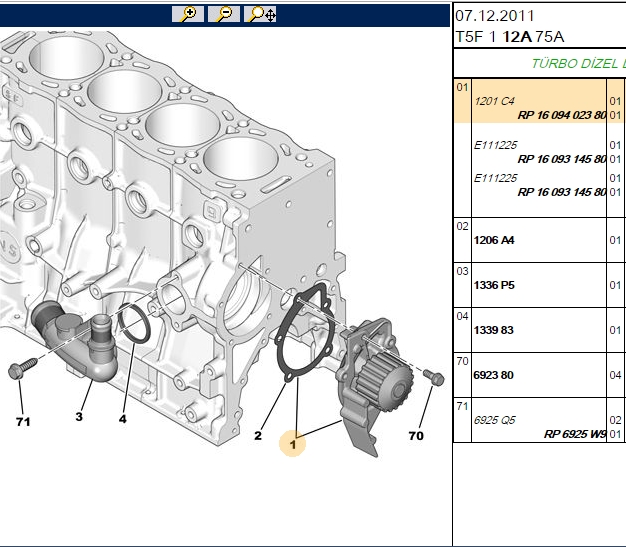626x547 pixels.
Task: Select part callout number 71 in diagram
Action: [23, 422]
